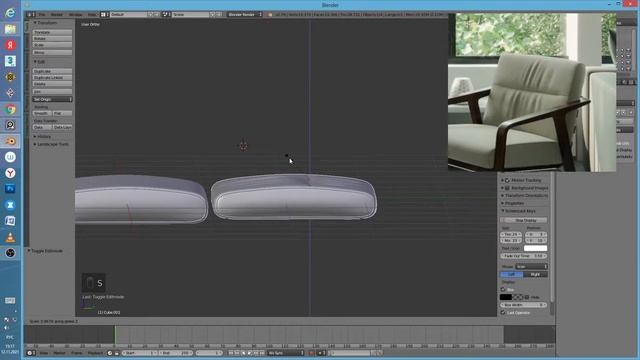Adjust the Fade Out Time slider

pyautogui.click(x=524, y=256)
